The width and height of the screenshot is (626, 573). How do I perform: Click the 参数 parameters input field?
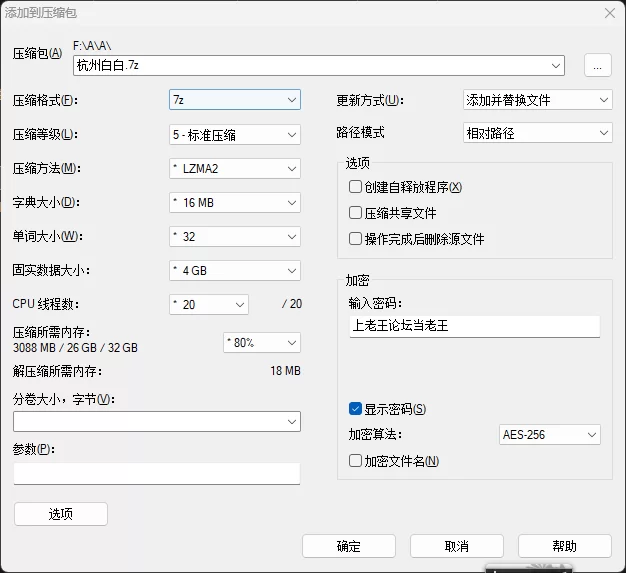point(157,474)
